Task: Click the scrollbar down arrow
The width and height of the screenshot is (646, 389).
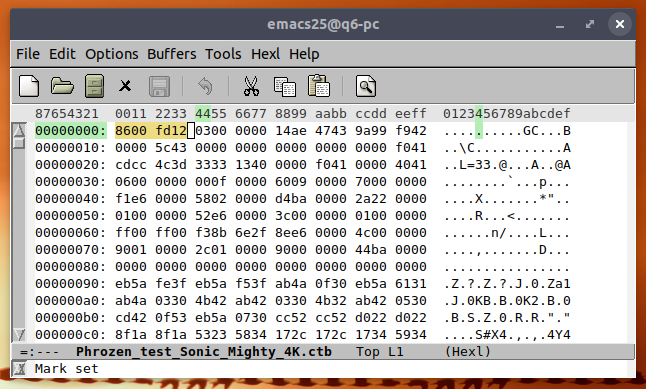Action: (x=19, y=334)
